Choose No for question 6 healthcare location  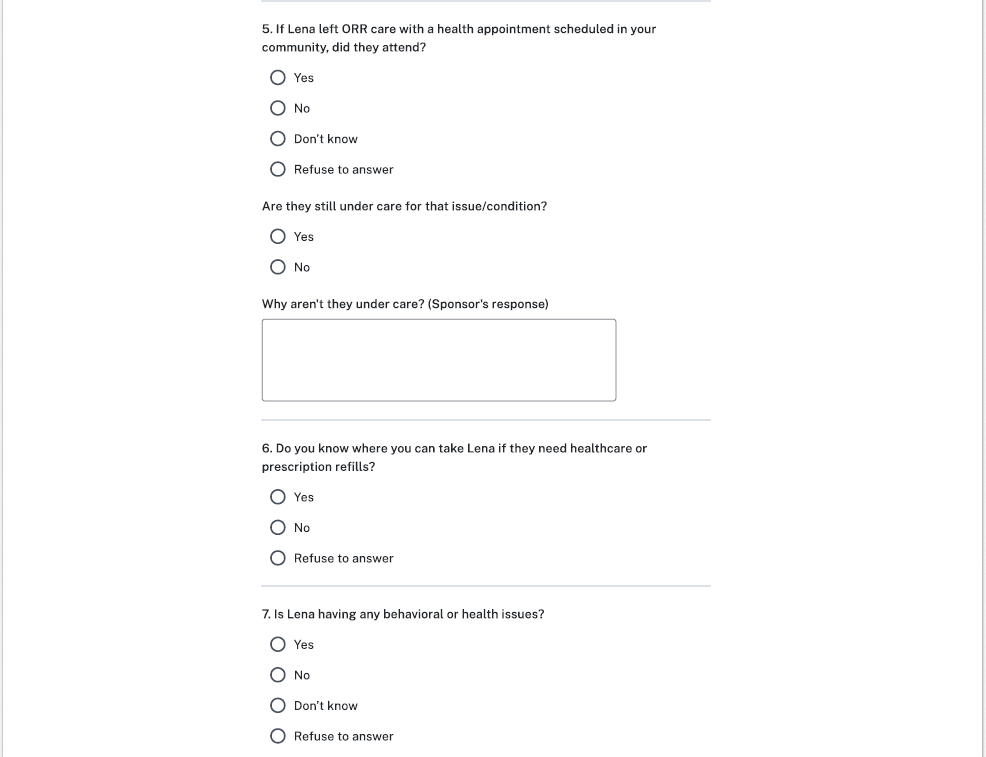pyautogui.click(x=278, y=528)
